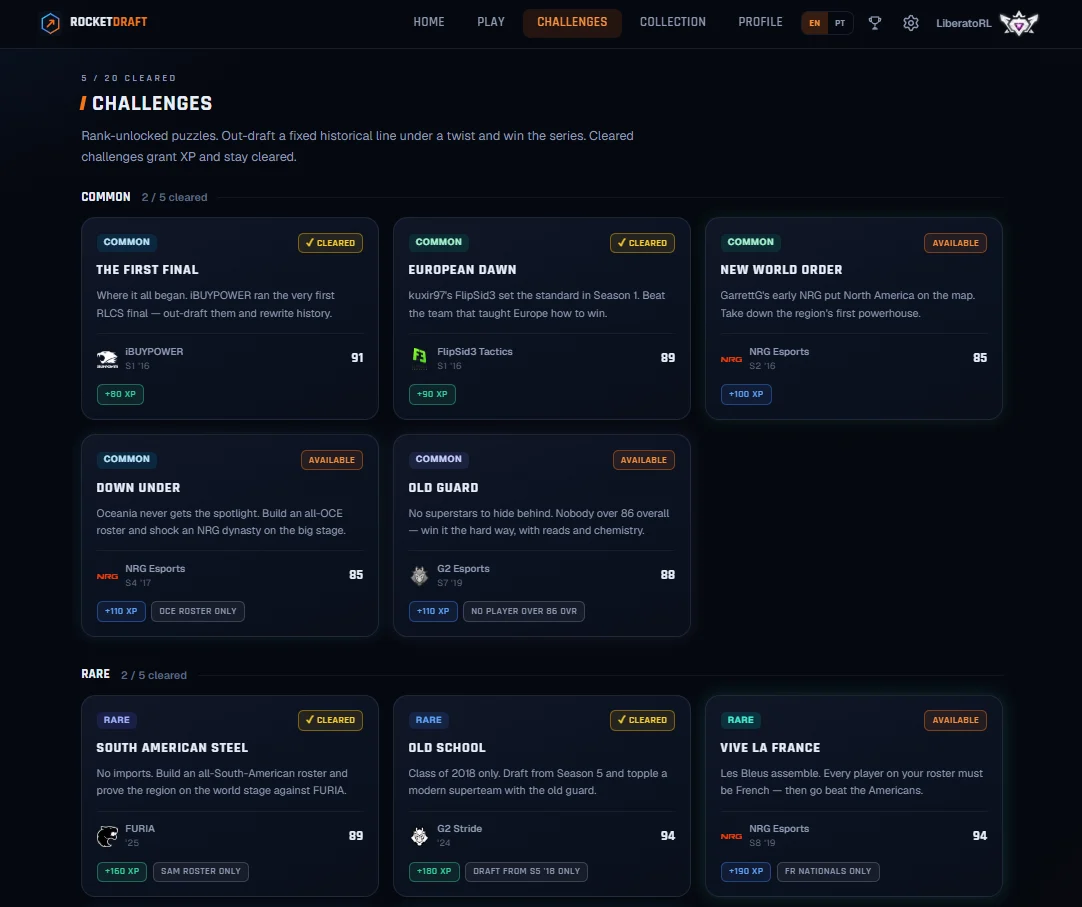Open the European Dawn challenge card

tap(542, 318)
